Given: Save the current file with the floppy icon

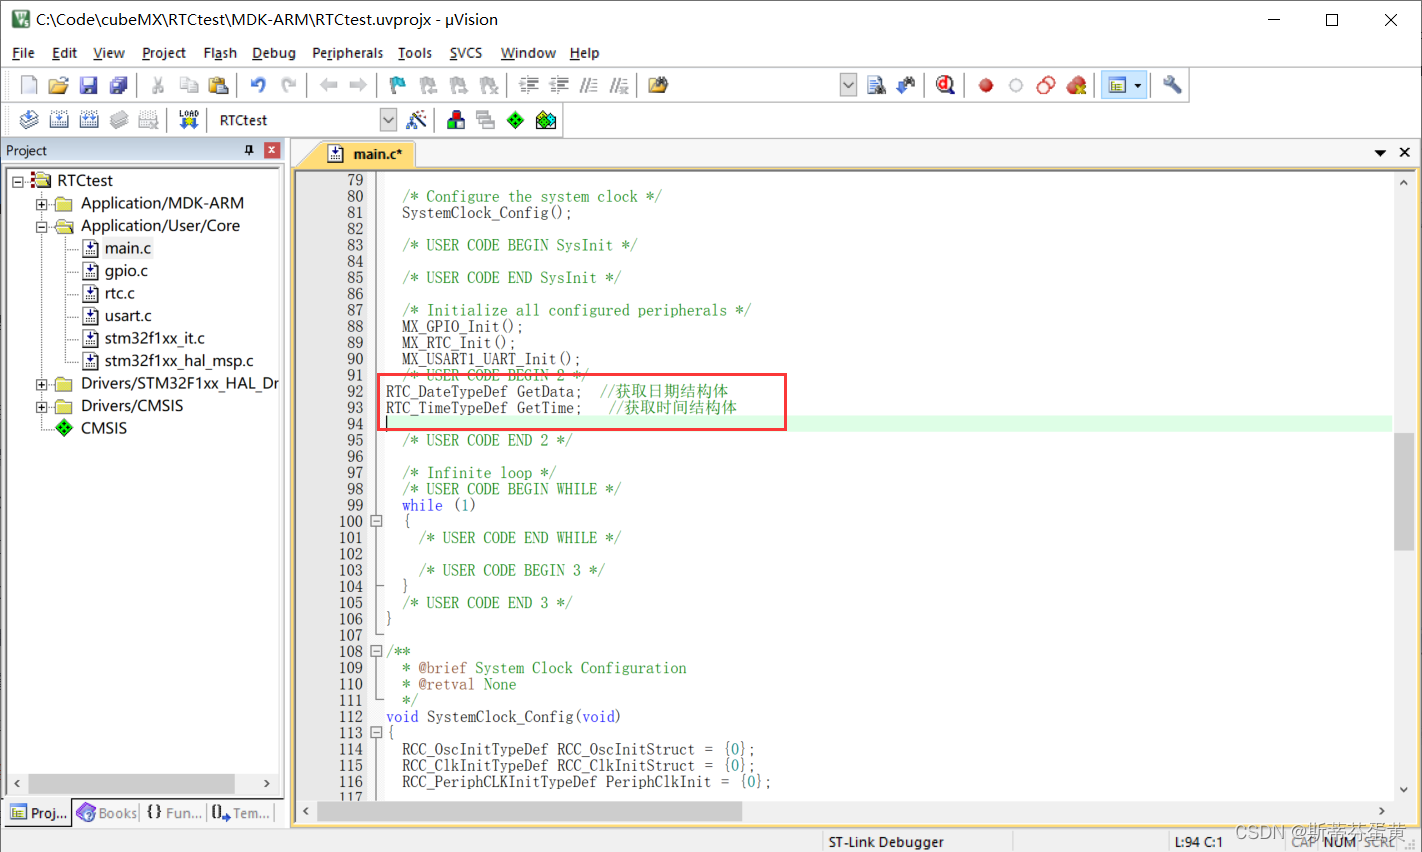Looking at the screenshot, I should tap(89, 85).
